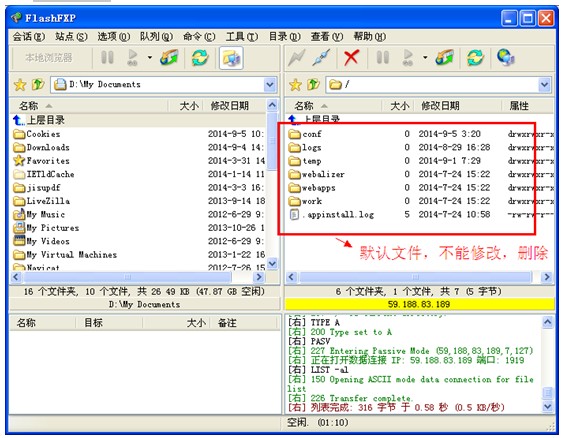Select the .appinstall.log file
Image resolution: width=561 pixels, height=438 pixels.
(332, 215)
